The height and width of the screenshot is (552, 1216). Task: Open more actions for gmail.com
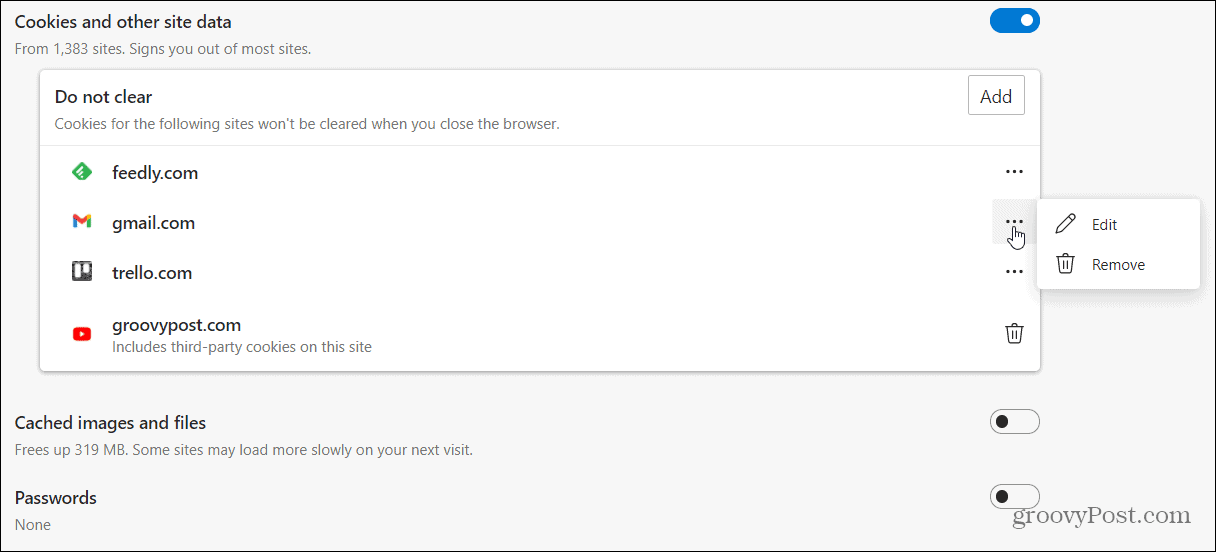pyautogui.click(x=1014, y=222)
